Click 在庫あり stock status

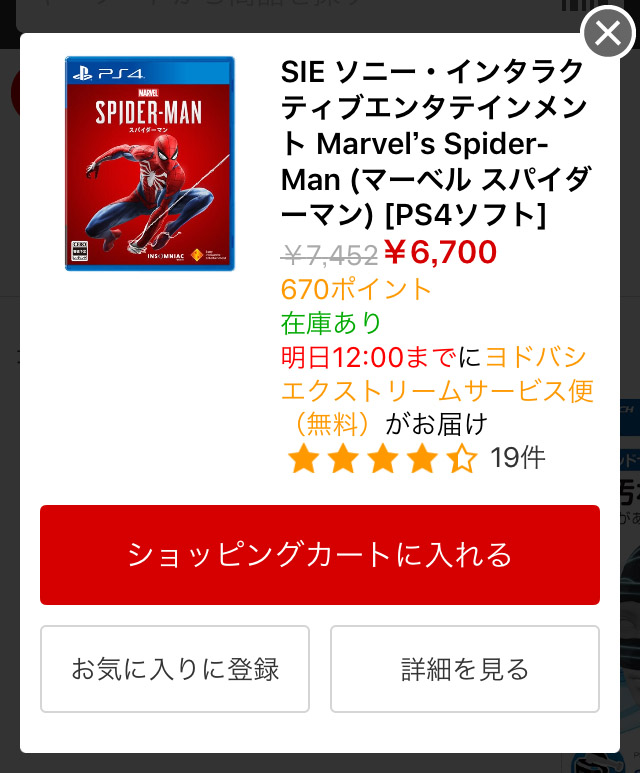331,323
